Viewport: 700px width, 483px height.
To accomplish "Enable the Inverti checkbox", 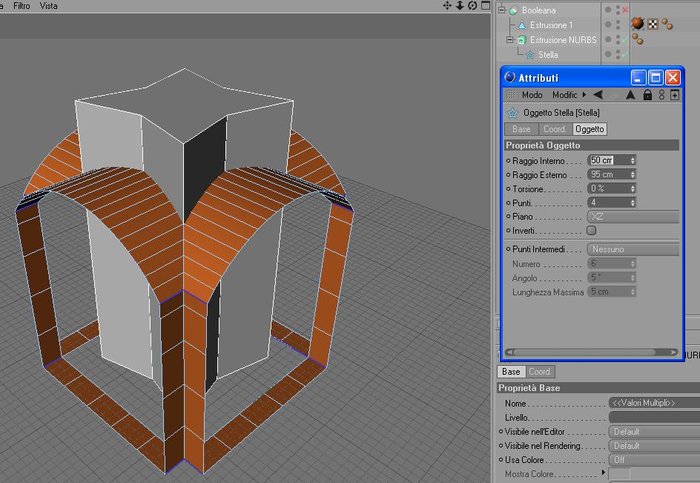I will pos(592,230).
